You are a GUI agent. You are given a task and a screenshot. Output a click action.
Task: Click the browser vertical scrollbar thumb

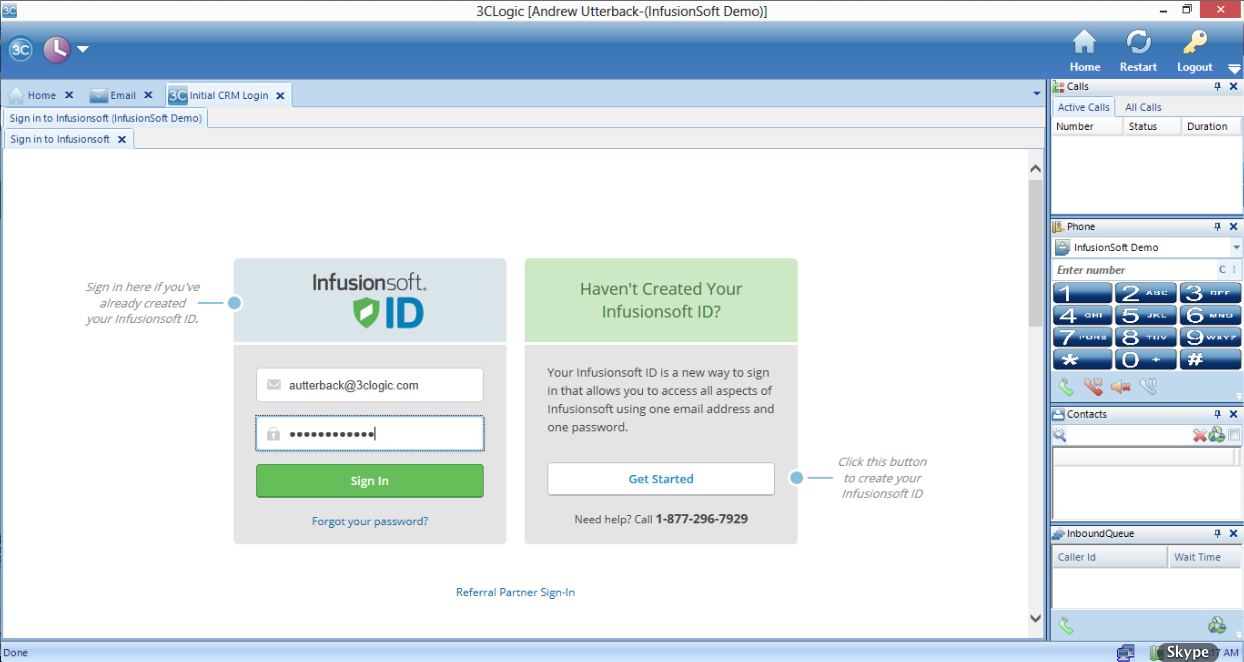pos(1036,255)
